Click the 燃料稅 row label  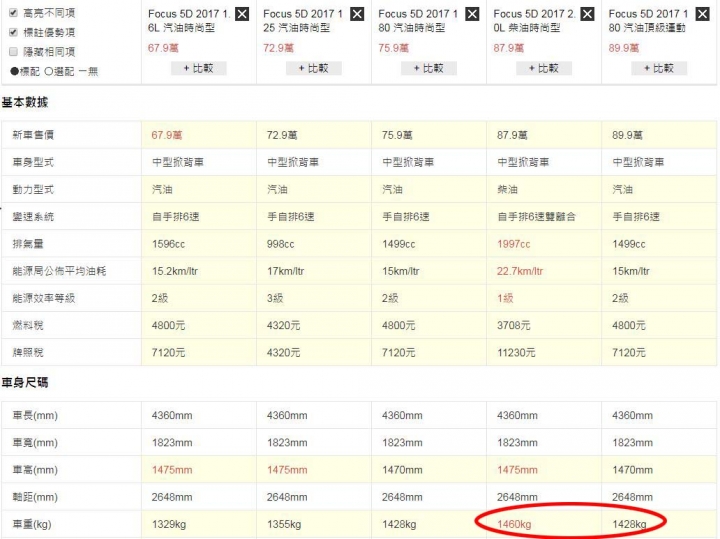pyautogui.click(x=28, y=325)
